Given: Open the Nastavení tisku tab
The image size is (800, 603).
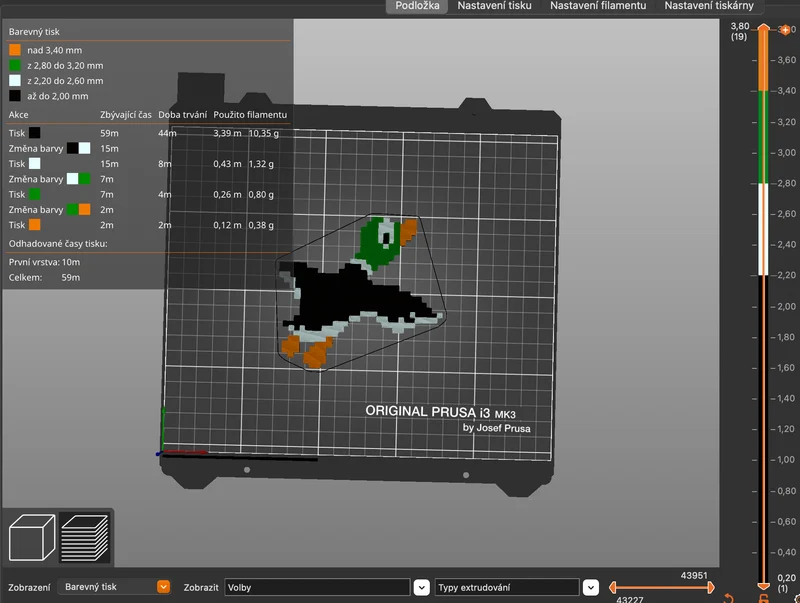Looking at the screenshot, I should 494,6.
